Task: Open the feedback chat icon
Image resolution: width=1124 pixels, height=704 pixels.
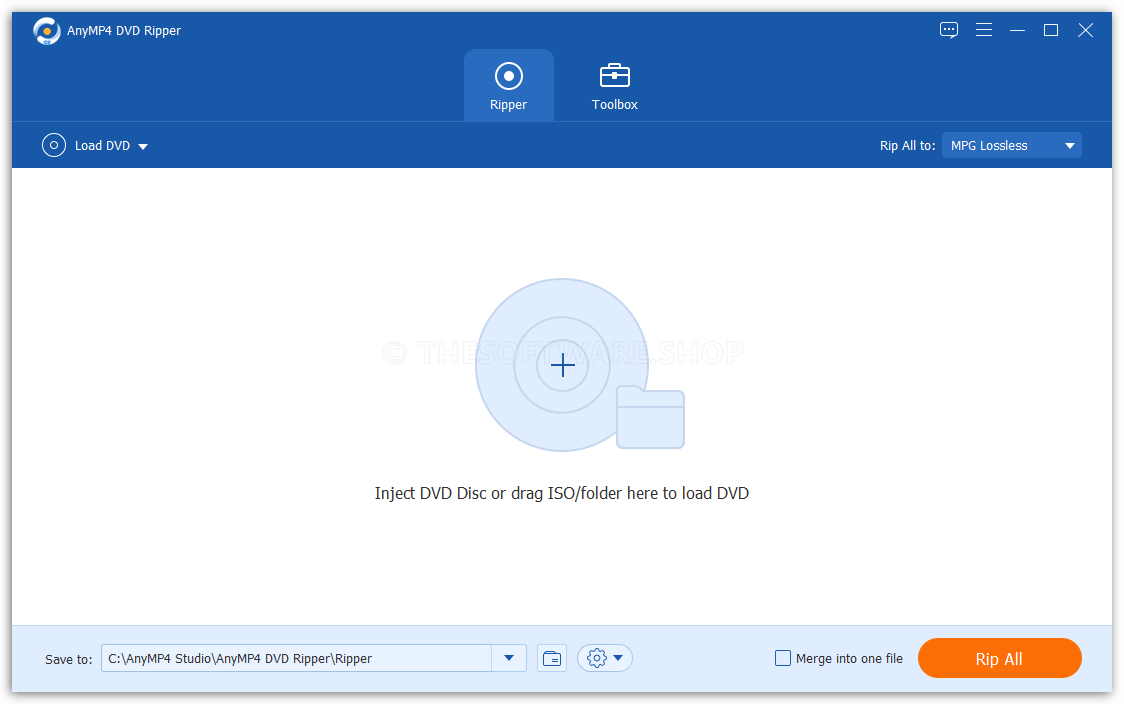Action: pyautogui.click(x=948, y=30)
